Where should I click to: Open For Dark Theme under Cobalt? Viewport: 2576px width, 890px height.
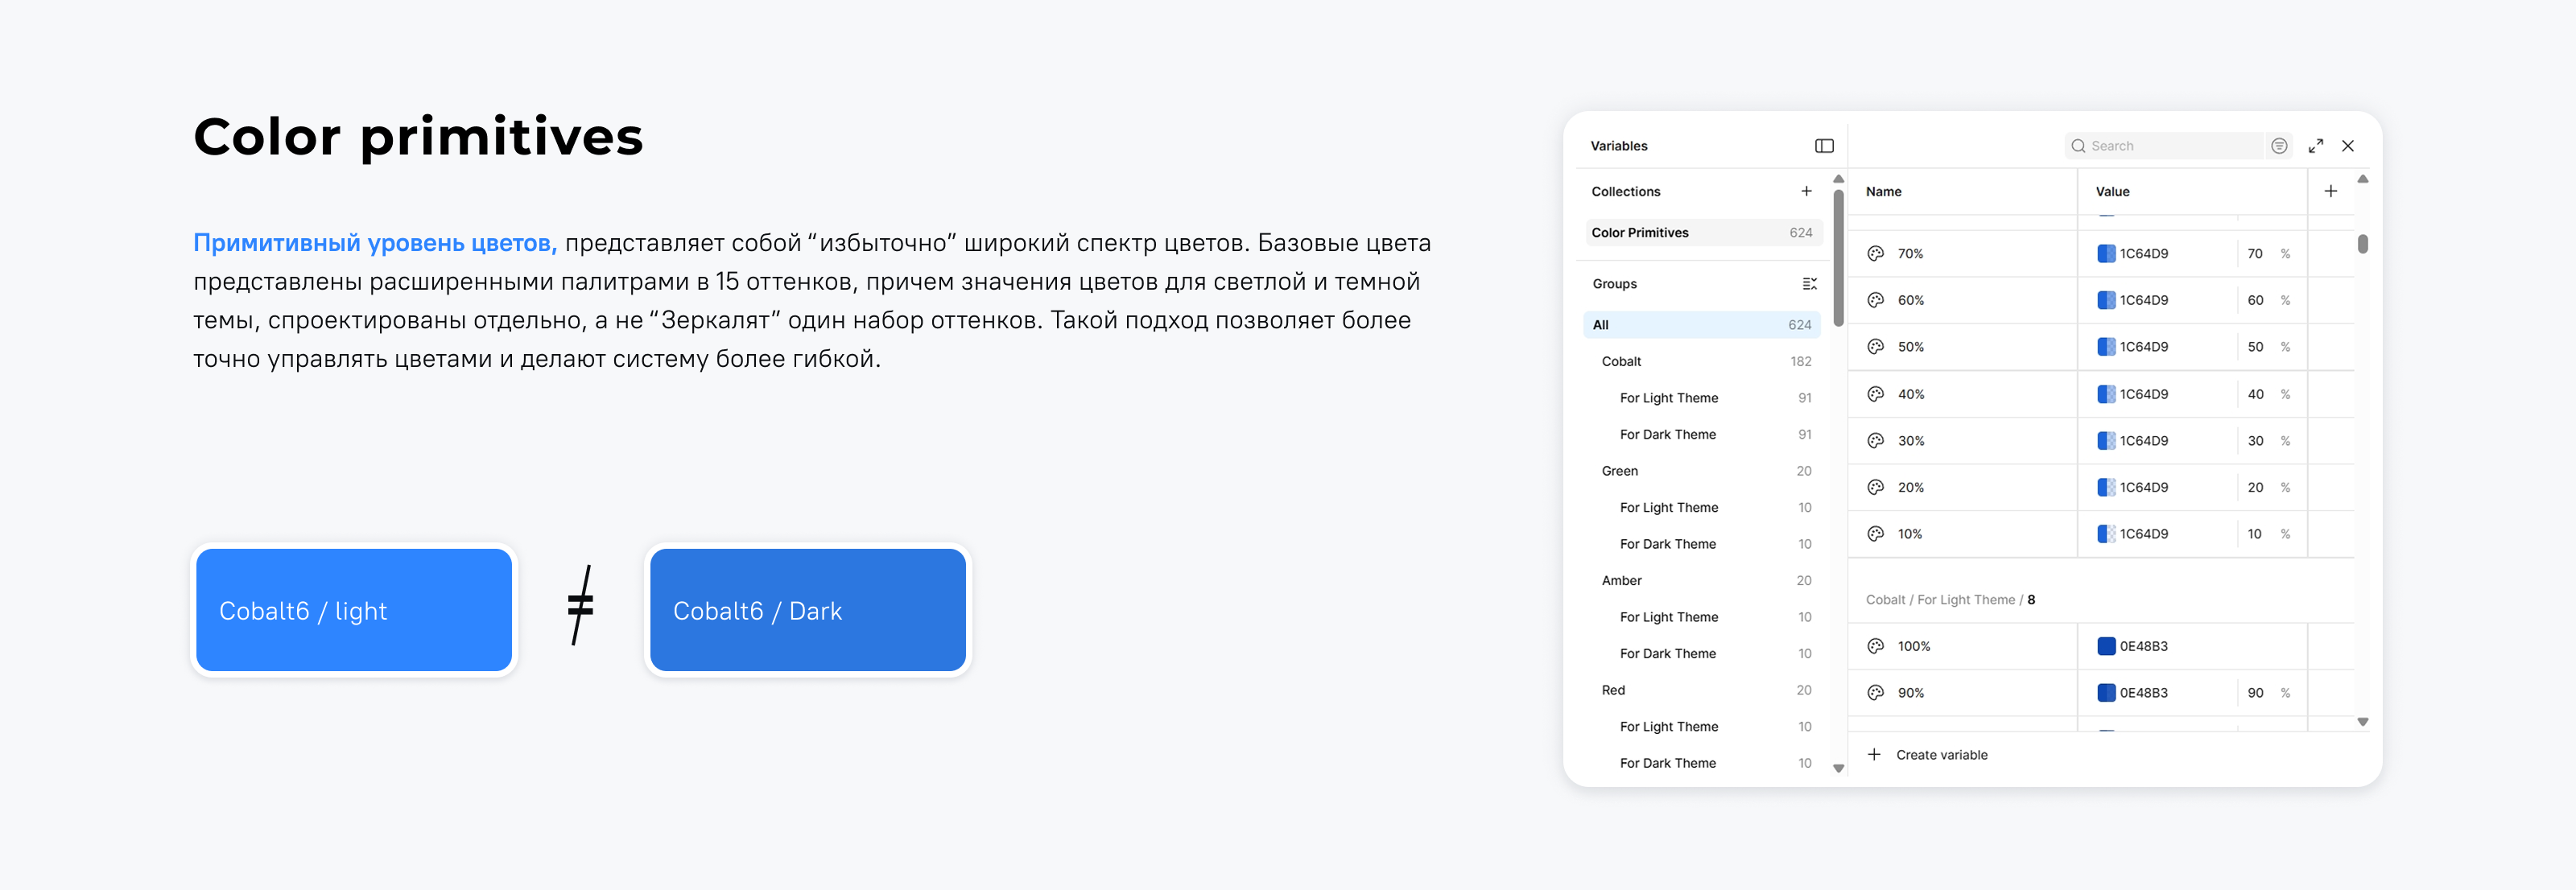pos(1701,434)
